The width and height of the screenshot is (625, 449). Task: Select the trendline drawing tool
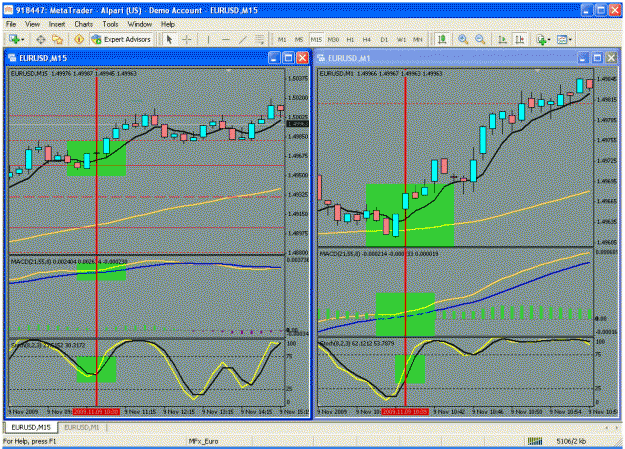click(243, 39)
